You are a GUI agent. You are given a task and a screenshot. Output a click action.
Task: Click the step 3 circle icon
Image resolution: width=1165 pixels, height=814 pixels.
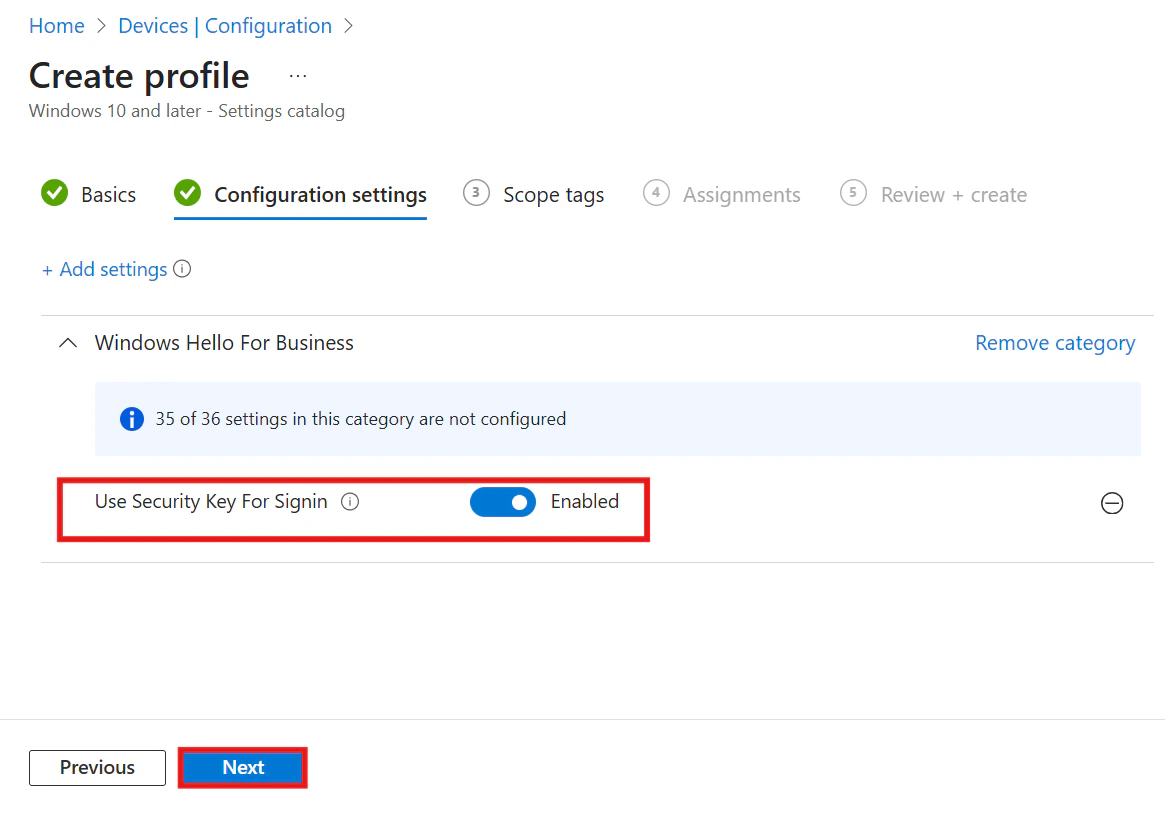pyautogui.click(x=476, y=193)
